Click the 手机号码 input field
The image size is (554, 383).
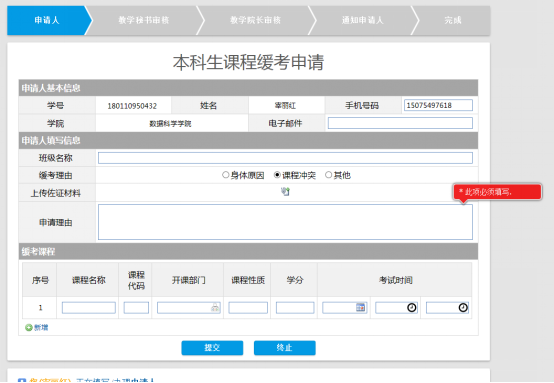click(x=438, y=105)
